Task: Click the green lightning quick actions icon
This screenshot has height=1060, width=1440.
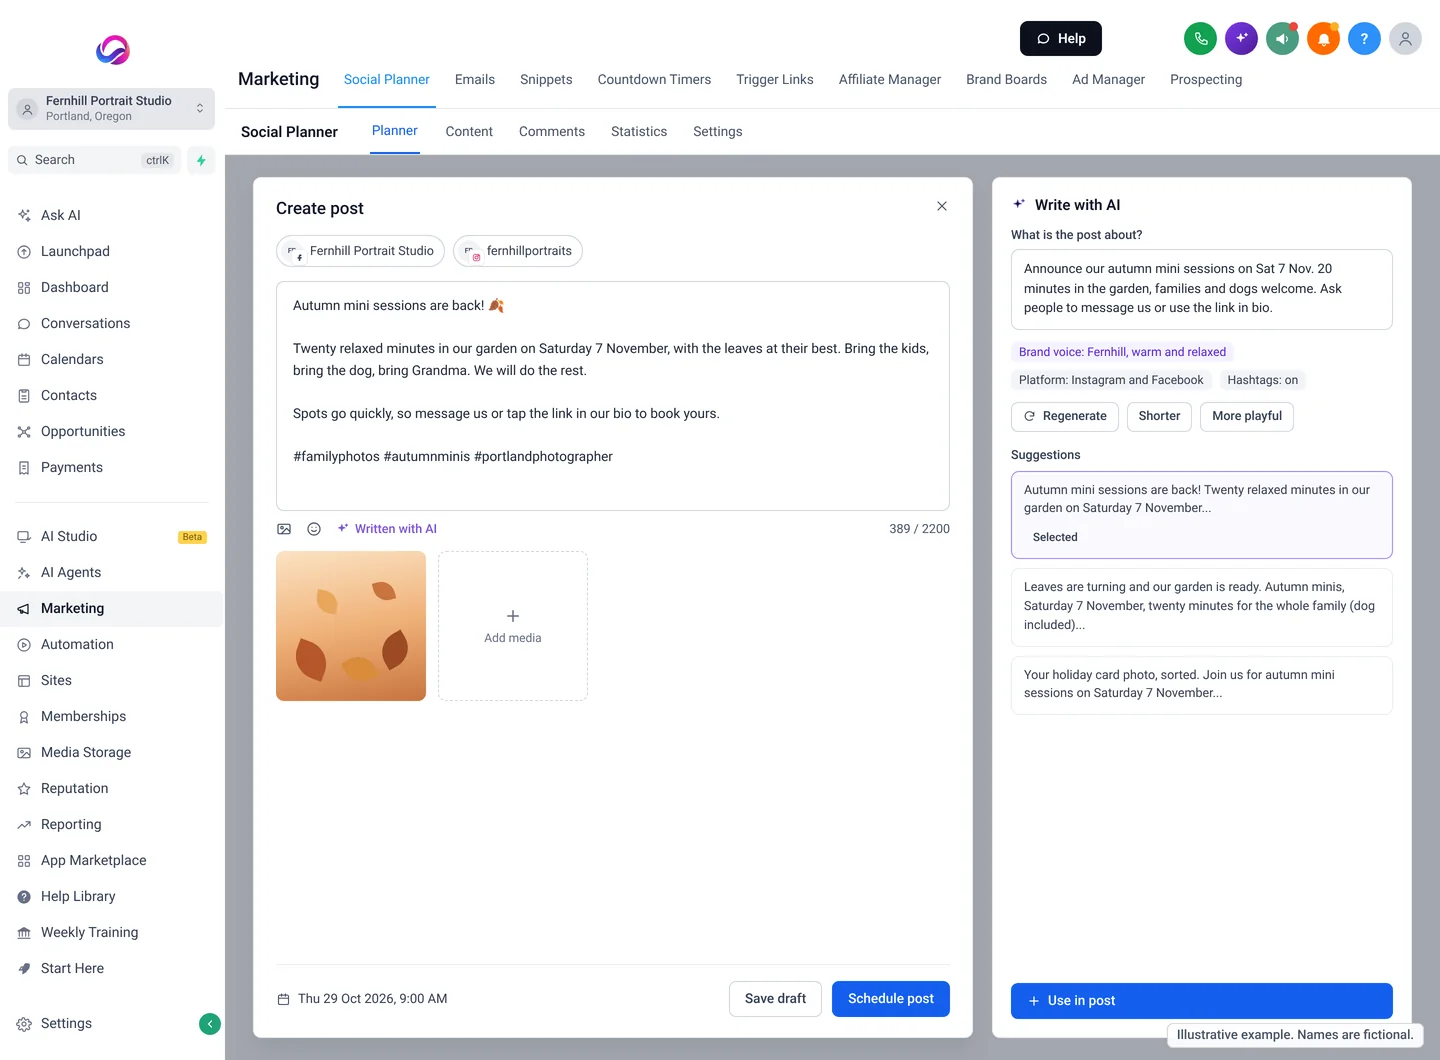Action: [201, 160]
